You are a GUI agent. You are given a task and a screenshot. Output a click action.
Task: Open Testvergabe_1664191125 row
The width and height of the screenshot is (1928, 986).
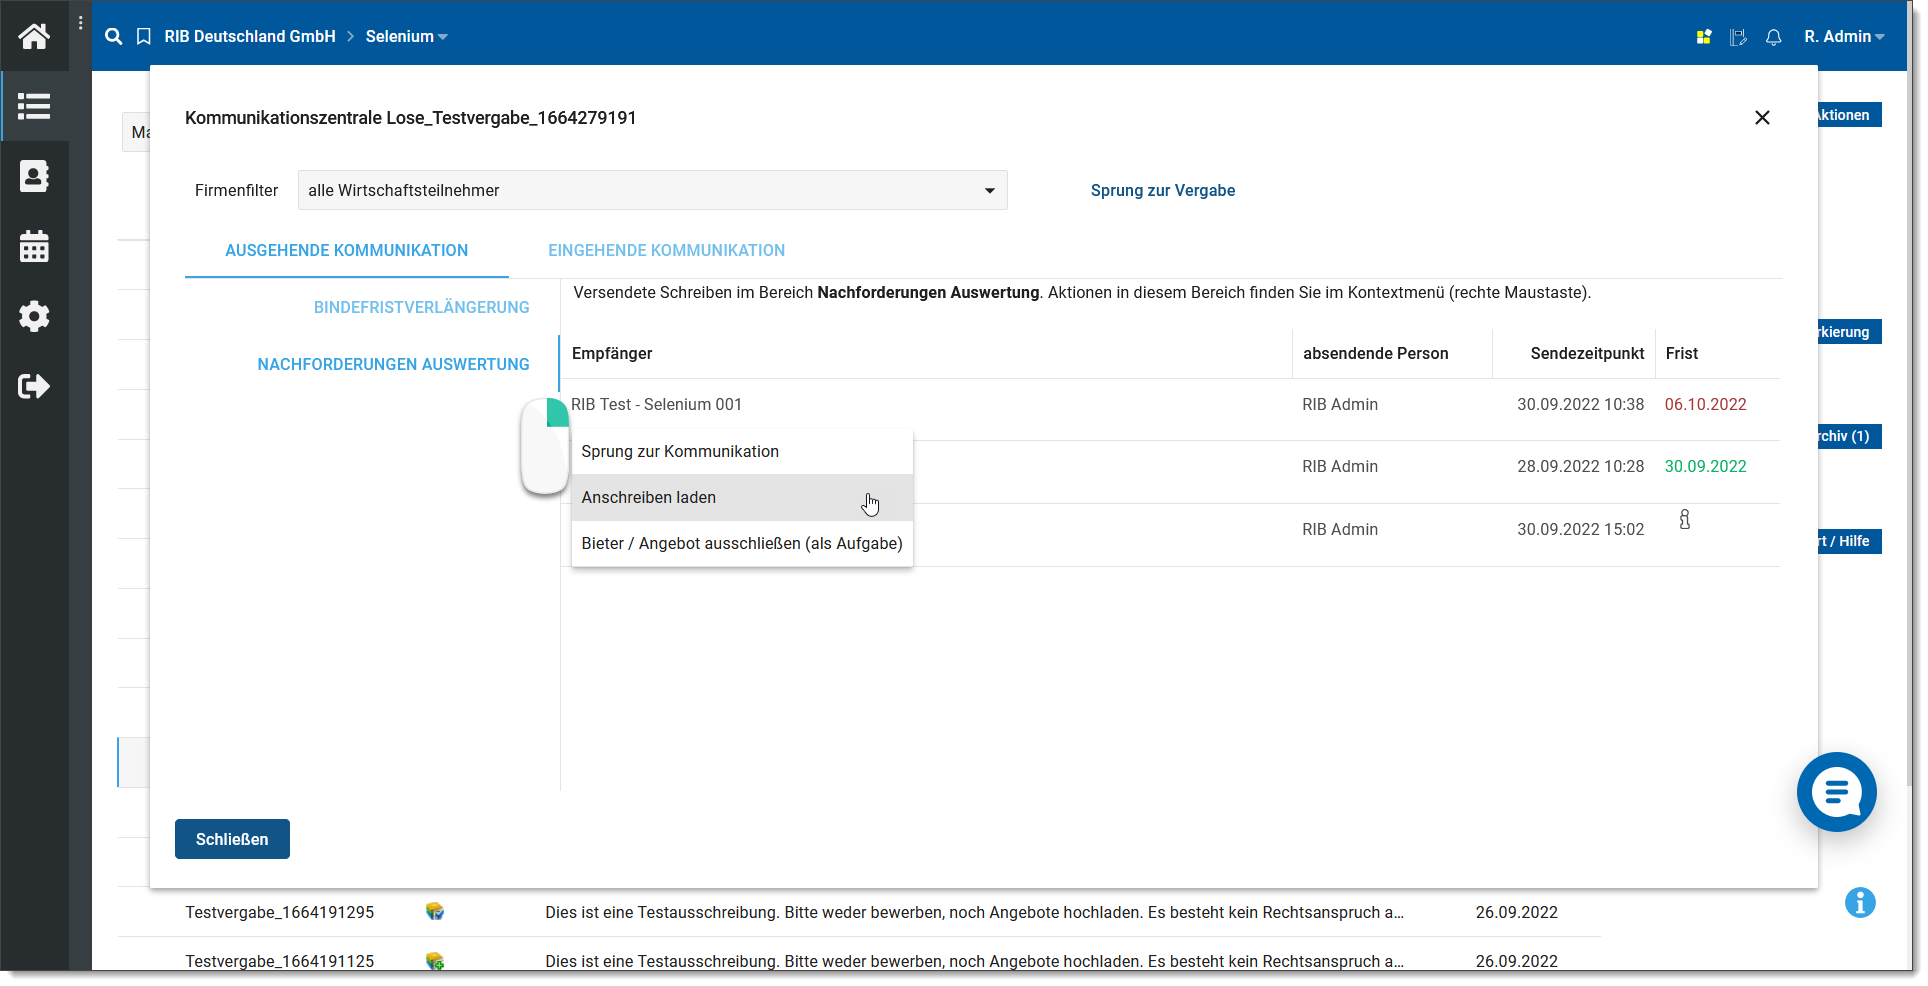point(858,961)
